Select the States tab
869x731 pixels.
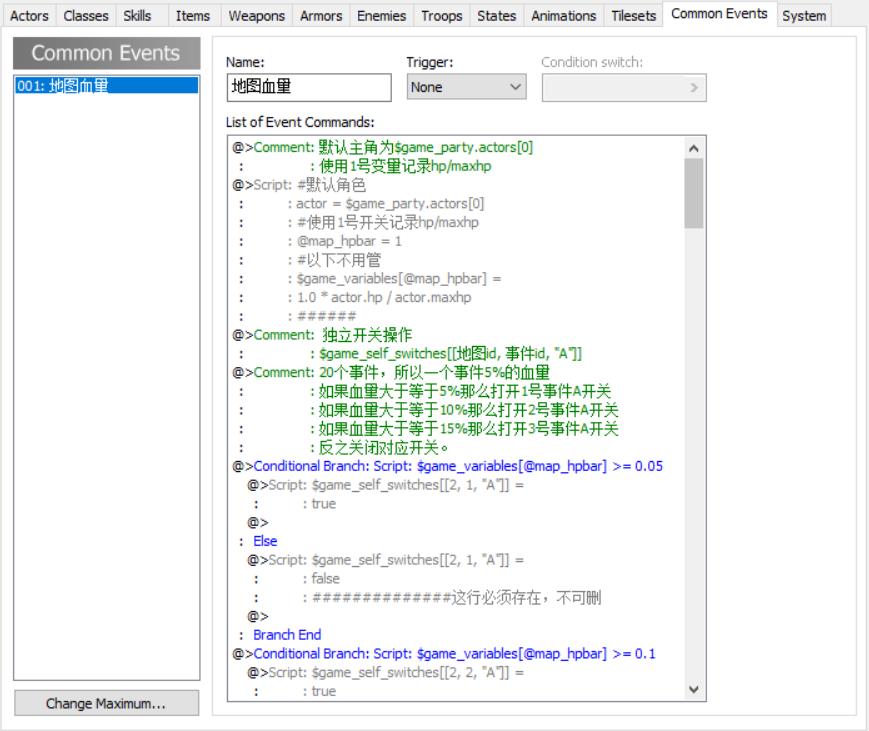497,16
